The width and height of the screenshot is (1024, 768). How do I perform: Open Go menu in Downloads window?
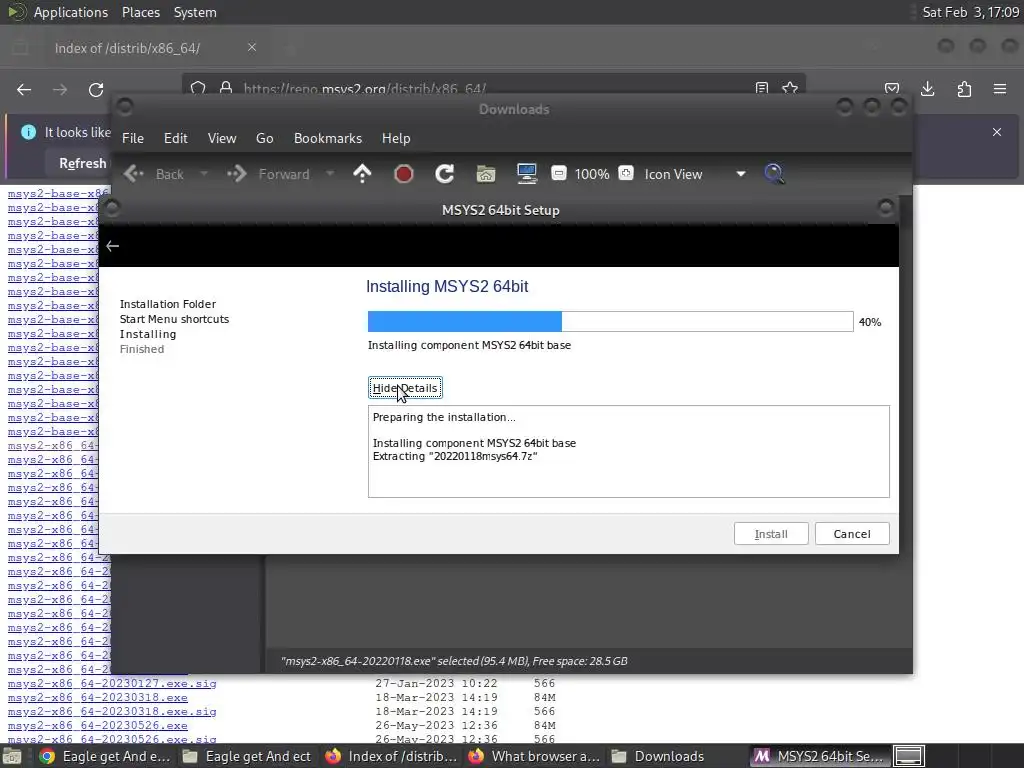point(264,138)
